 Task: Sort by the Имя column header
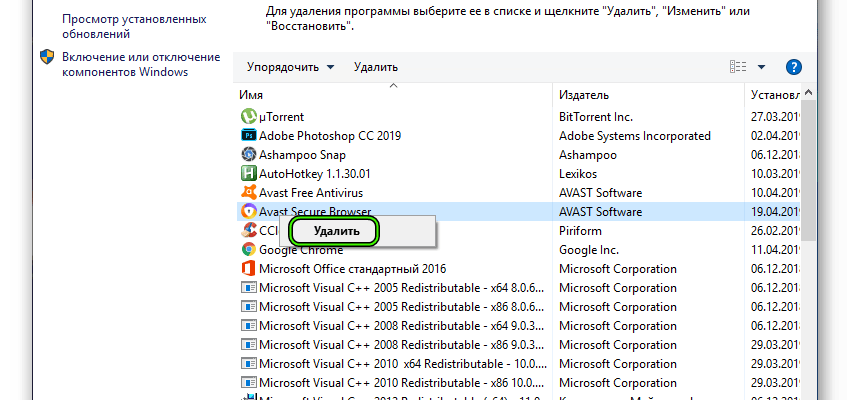click(251, 95)
